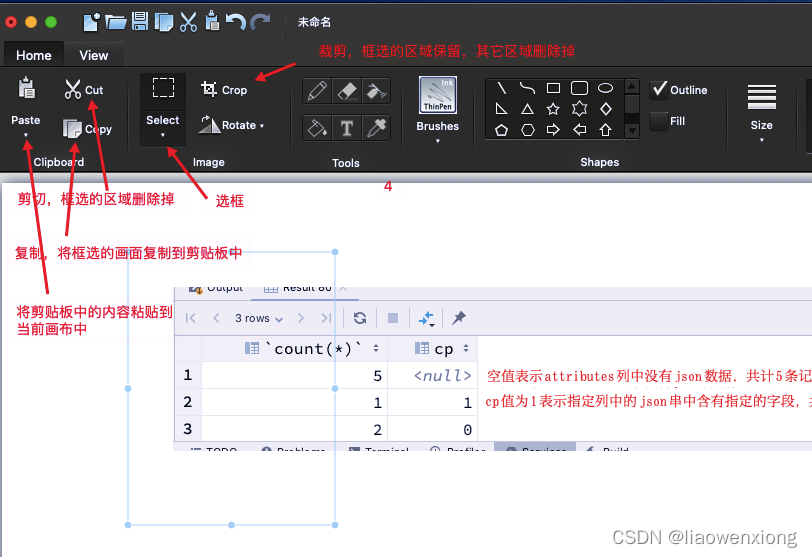The width and height of the screenshot is (812, 557).
Task: Switch to the View ribbon tab
Action: tap(94, 55)
